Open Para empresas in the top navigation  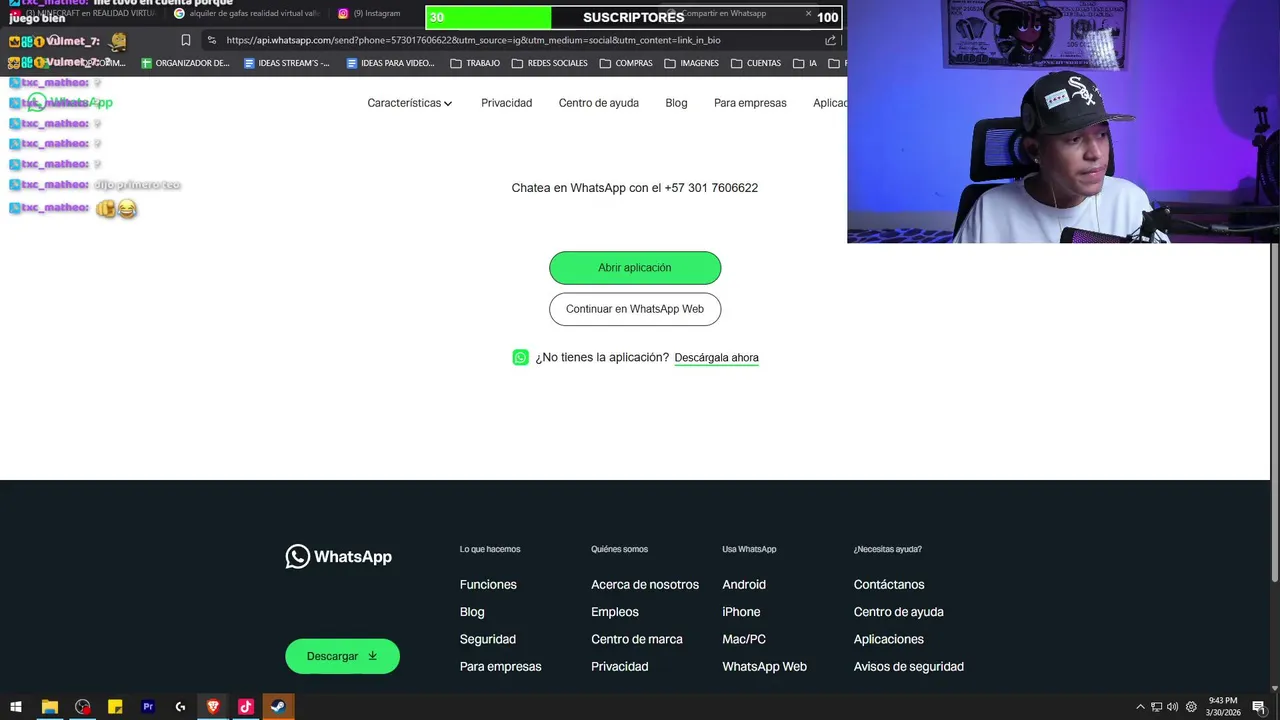[750, 103]
